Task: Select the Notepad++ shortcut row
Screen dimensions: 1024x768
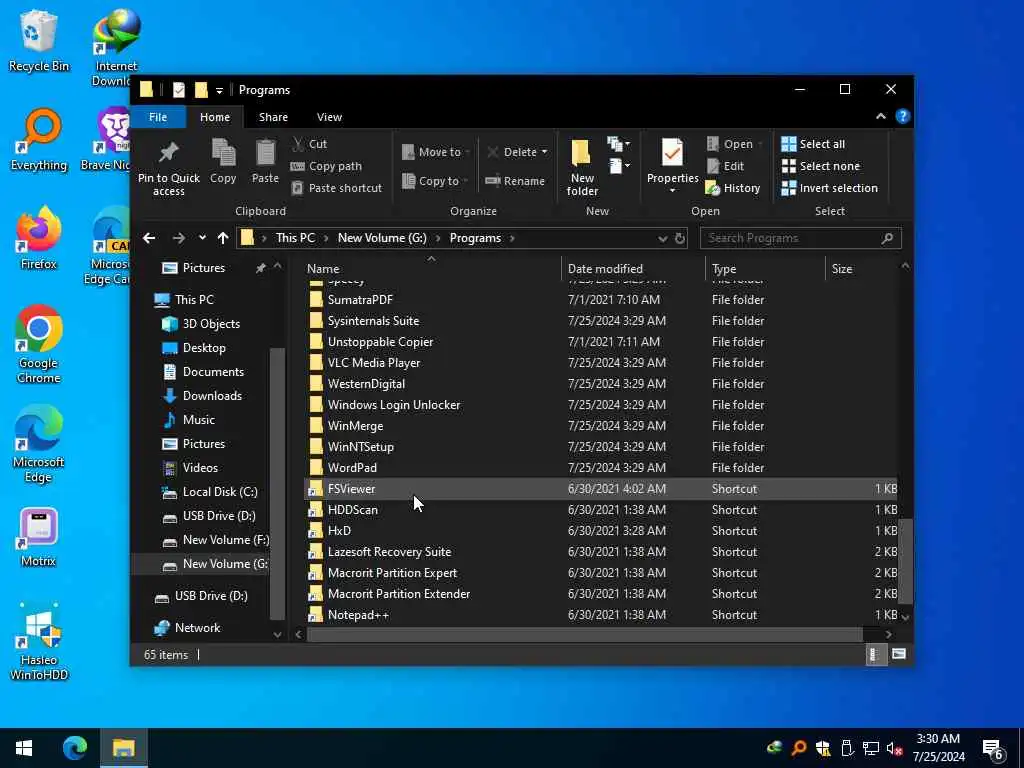Action: tap(601, 615)
